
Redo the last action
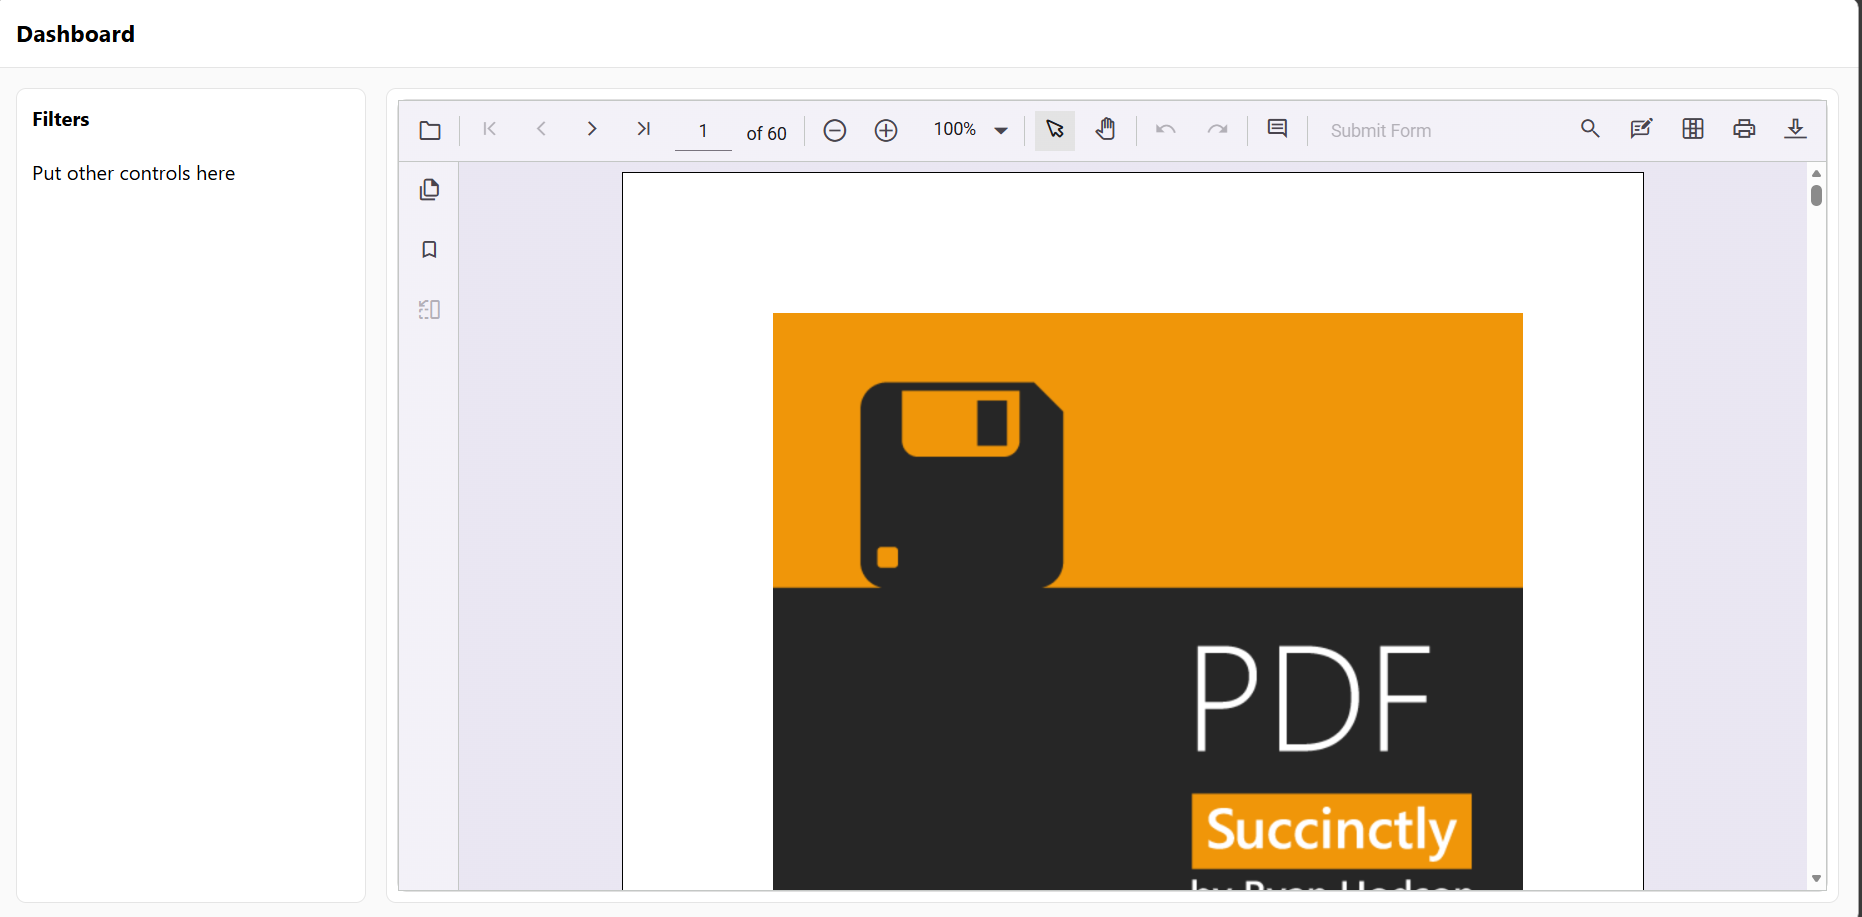[x=1217, y=130]
